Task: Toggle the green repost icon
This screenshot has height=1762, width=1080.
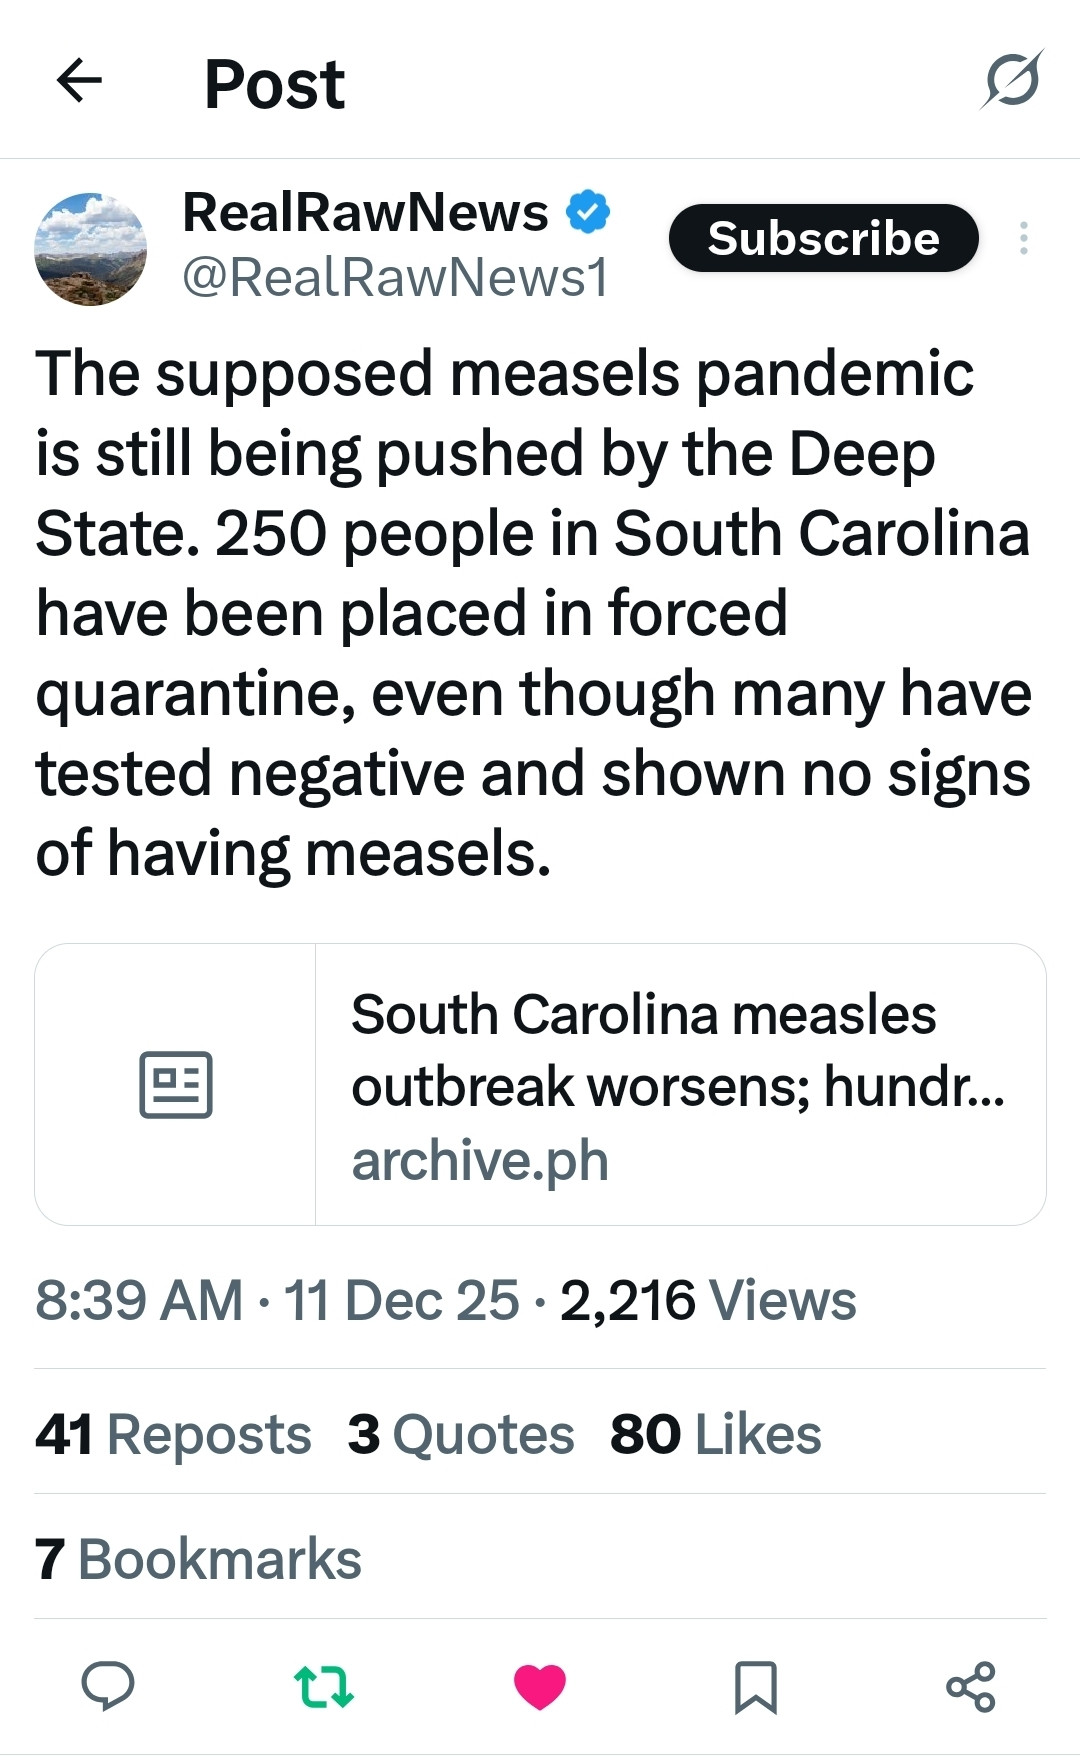Action: 324,1685
